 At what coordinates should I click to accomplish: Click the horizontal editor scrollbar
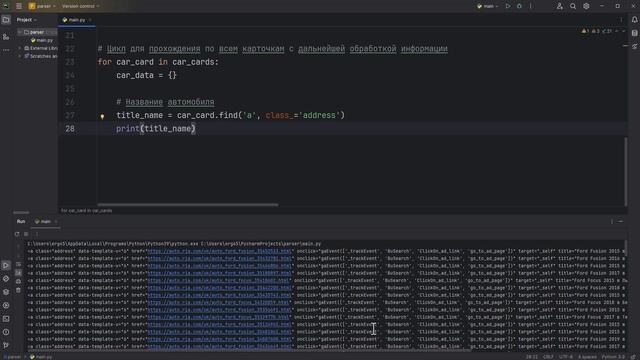point(188,205)
